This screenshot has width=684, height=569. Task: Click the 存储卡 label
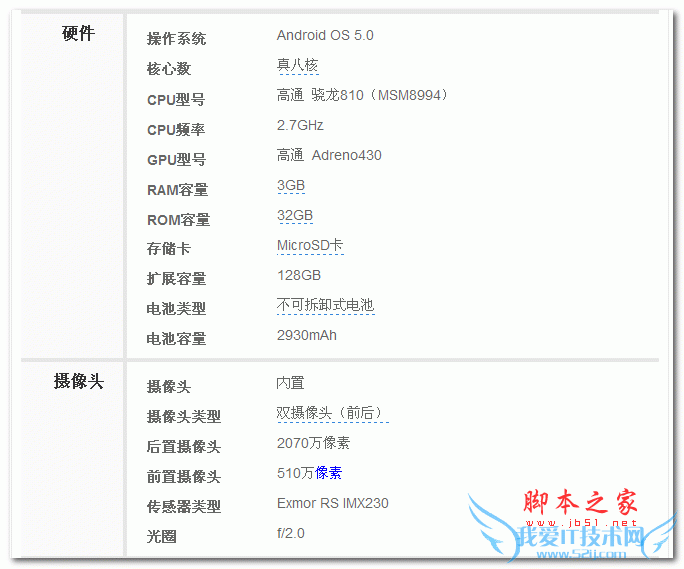tap(169, 249)
